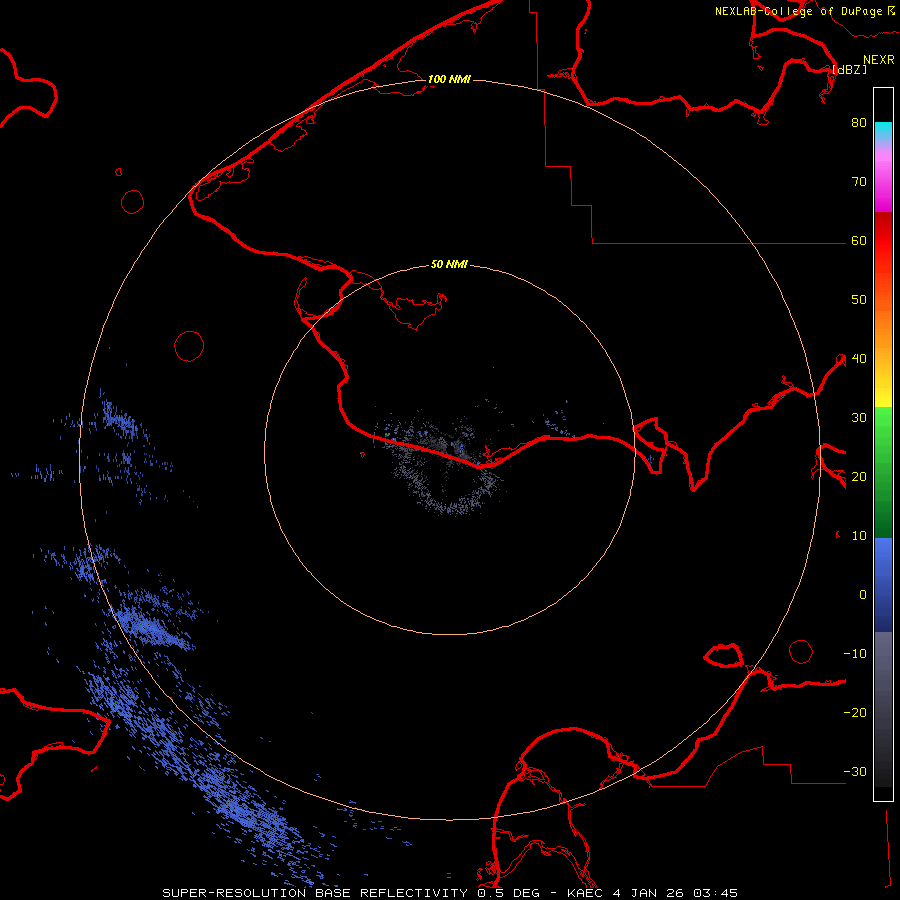Screen dimensions: 900x900
Task: Click the 50 NMI range ring label
Action: click(449, 264)
